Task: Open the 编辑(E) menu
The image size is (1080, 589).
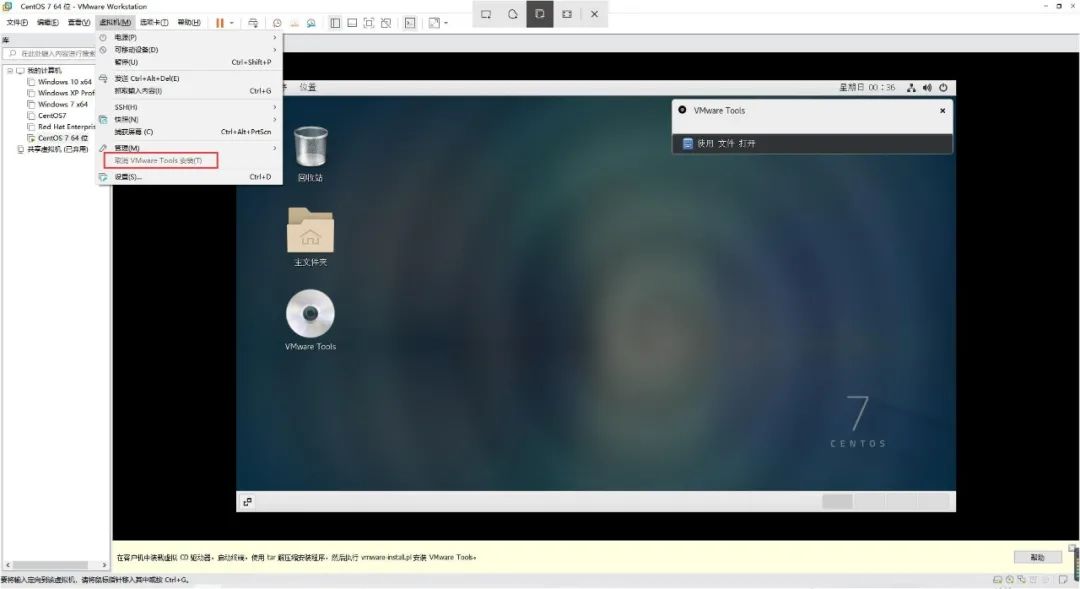Action: click(48, 23)
